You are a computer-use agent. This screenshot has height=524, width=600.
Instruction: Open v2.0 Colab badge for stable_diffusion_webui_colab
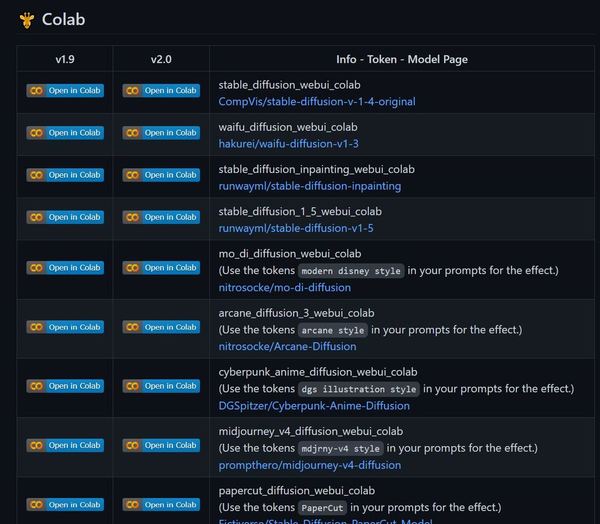click(161, 91)
